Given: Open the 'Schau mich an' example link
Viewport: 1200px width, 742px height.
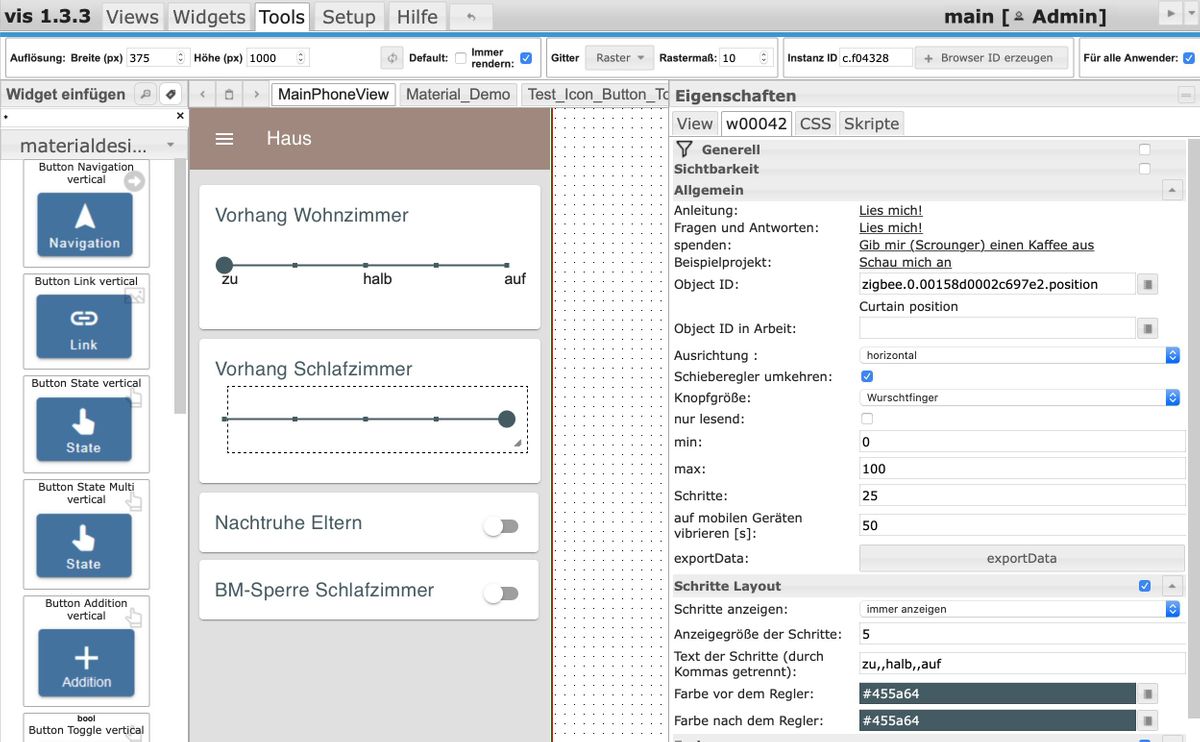Looking at the screenshot, I should tap(905, 262).
